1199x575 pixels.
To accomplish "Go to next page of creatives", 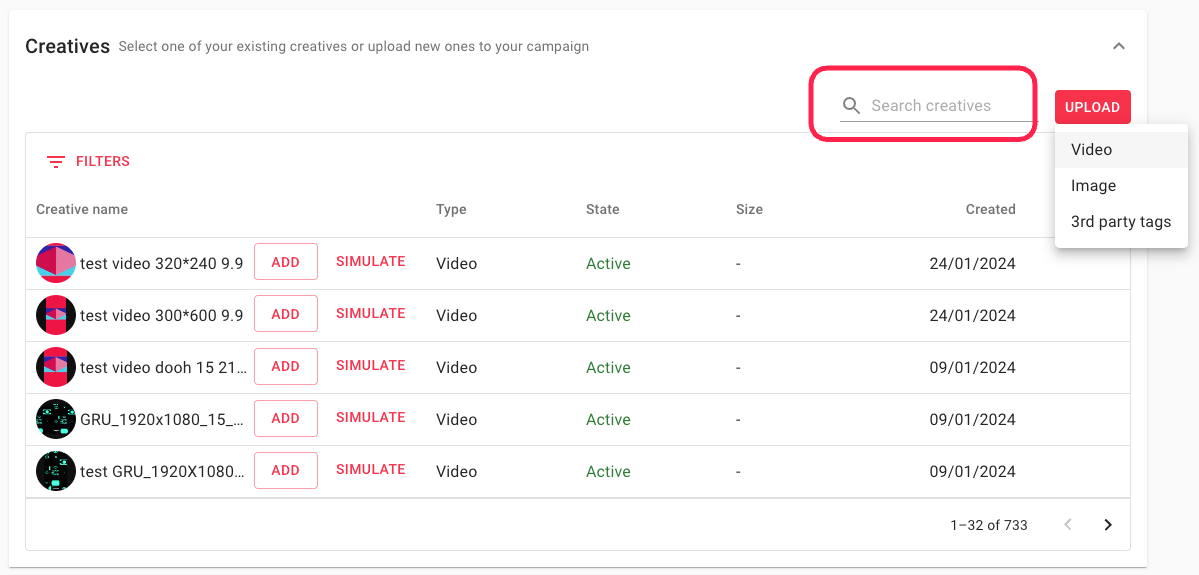I will [x=1108, y=525].
